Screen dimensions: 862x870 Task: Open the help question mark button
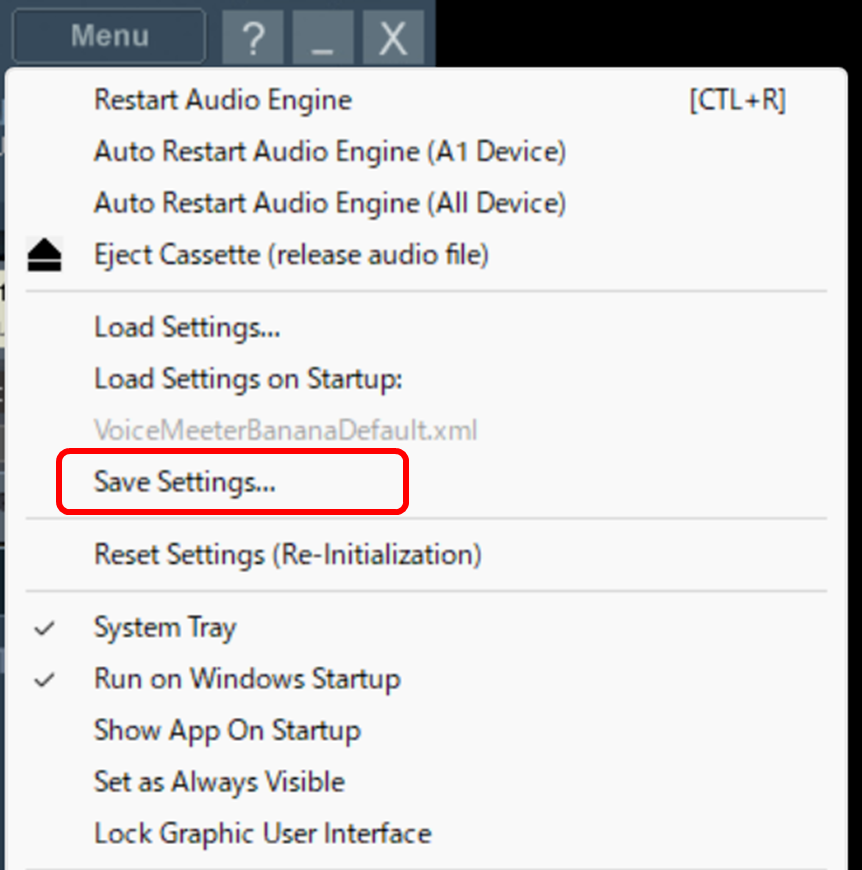coord(254,39)
